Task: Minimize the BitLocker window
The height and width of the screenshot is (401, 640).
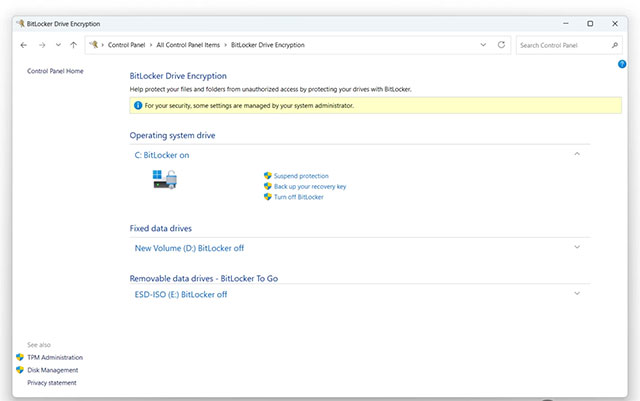Action: [566, 24]
